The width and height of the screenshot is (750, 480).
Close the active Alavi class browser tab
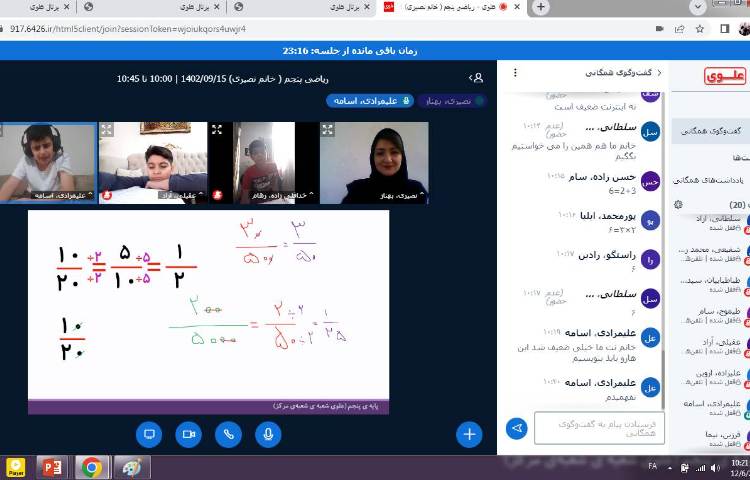point(517,7)
